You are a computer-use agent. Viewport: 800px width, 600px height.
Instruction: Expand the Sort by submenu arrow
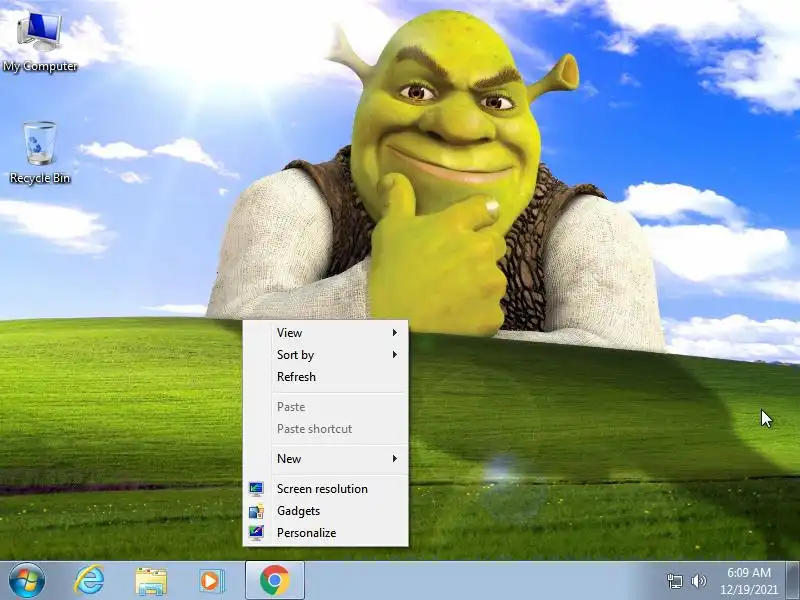click(x=395, y=355)
